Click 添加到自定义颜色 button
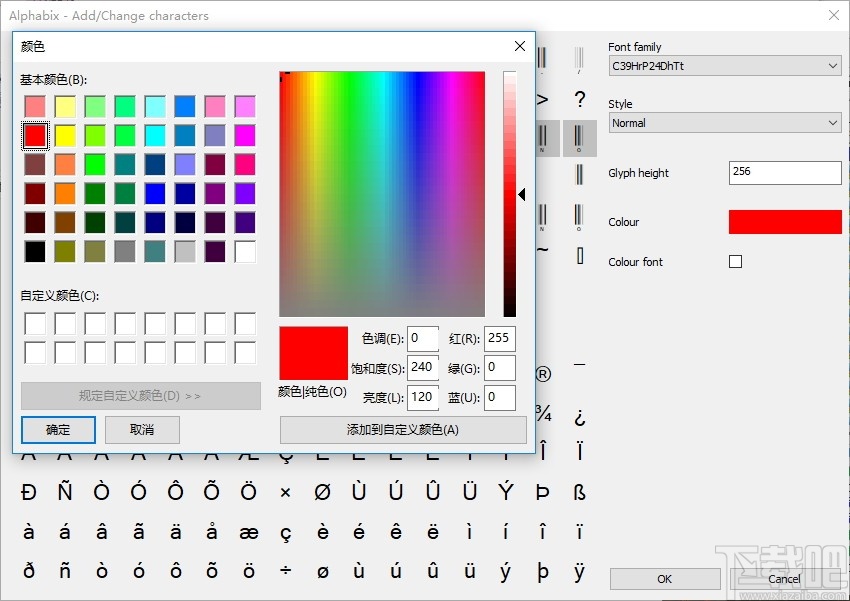Image resolution: width=850 pixels, height=601 pixels. pos(403,430)
